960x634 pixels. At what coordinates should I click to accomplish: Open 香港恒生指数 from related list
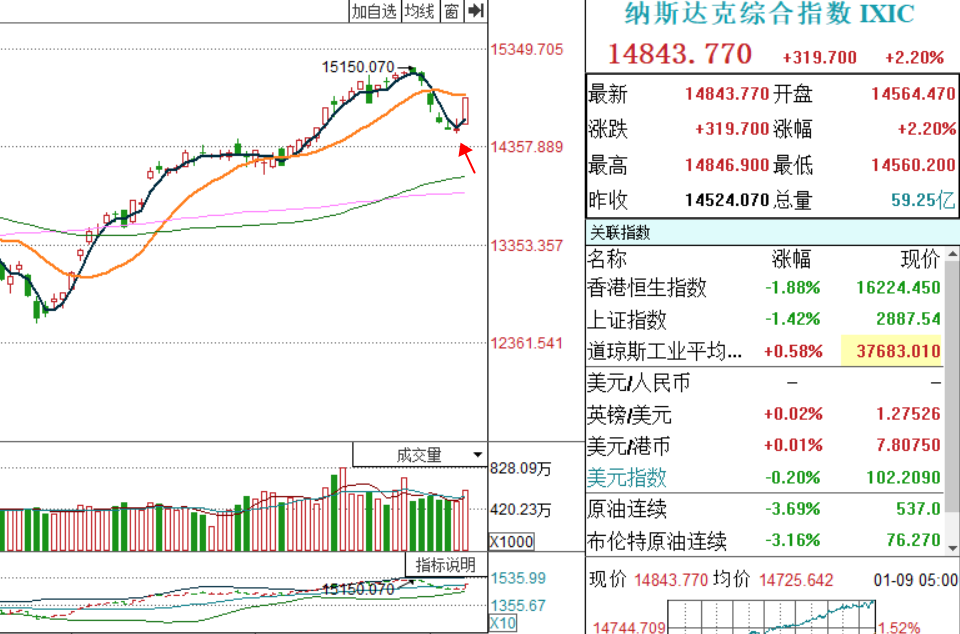tap(647, 288)
